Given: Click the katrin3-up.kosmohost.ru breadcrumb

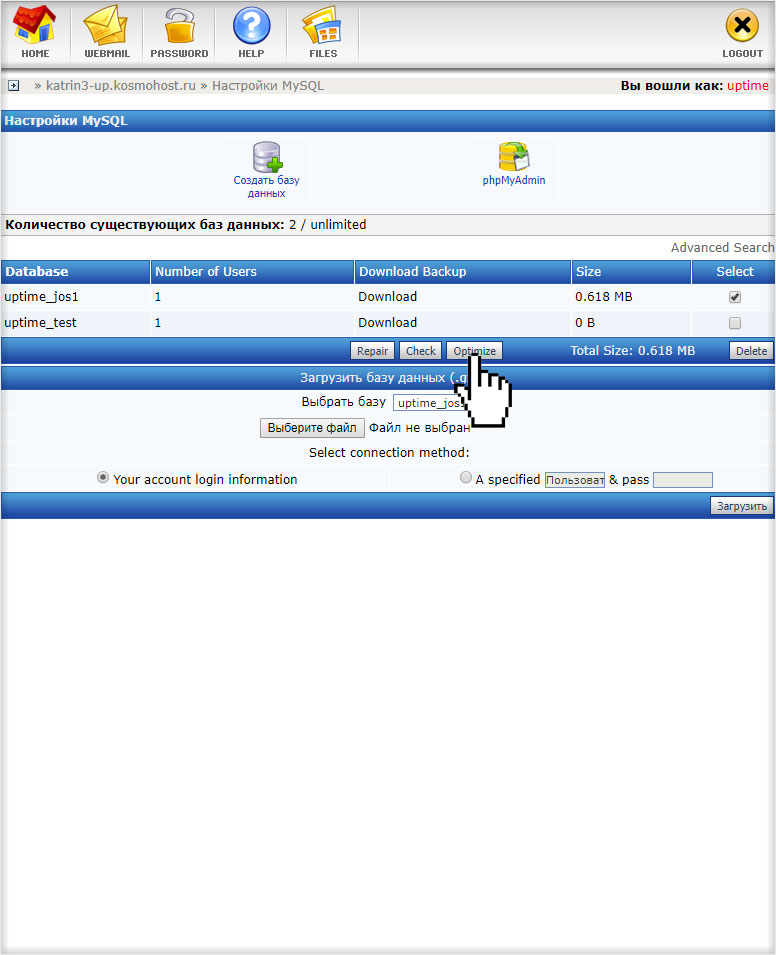Looking at the screenshot, I should pos(121,86).
